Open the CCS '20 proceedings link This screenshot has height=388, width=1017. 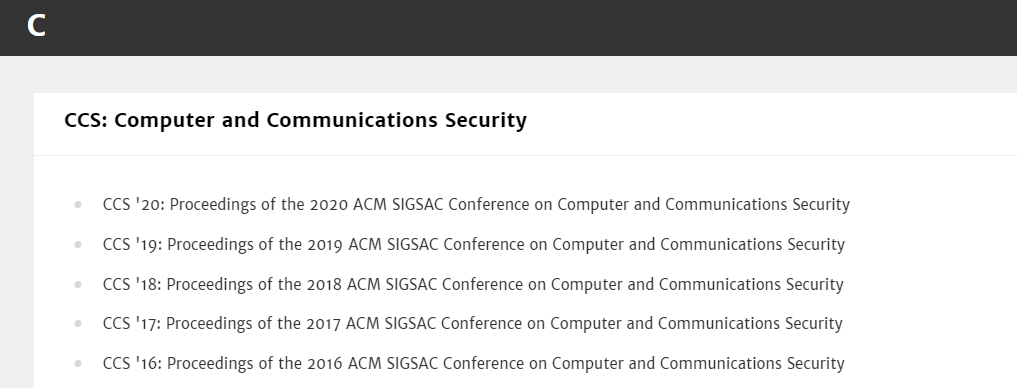[x=476, y=204]
